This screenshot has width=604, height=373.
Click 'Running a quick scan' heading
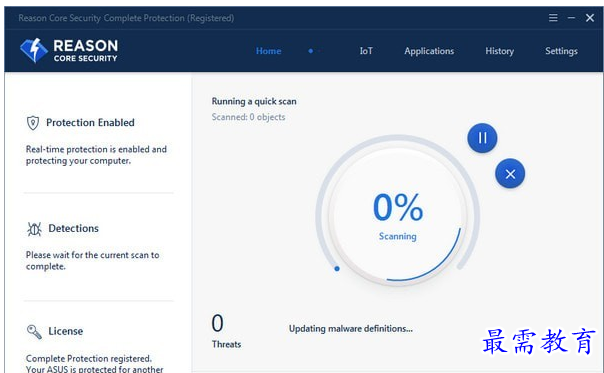click(254, 101)
